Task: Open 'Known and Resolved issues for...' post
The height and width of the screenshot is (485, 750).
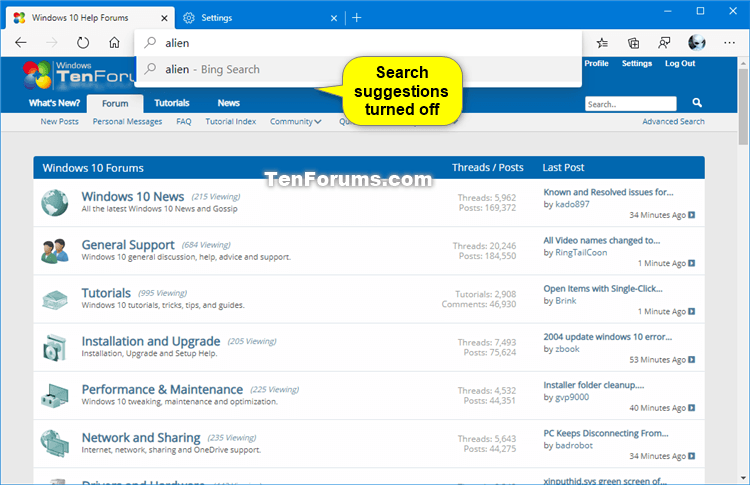Action: (608, 192)
